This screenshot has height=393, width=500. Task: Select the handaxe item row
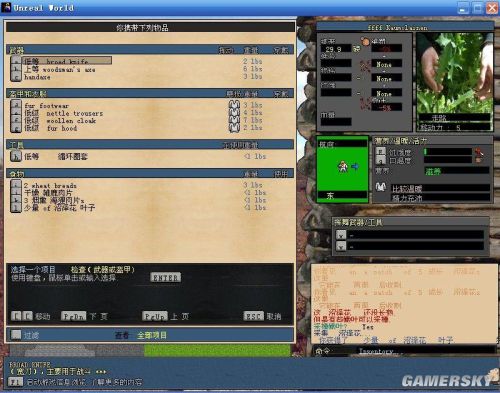pyautogui.click(x=37, y=77)
